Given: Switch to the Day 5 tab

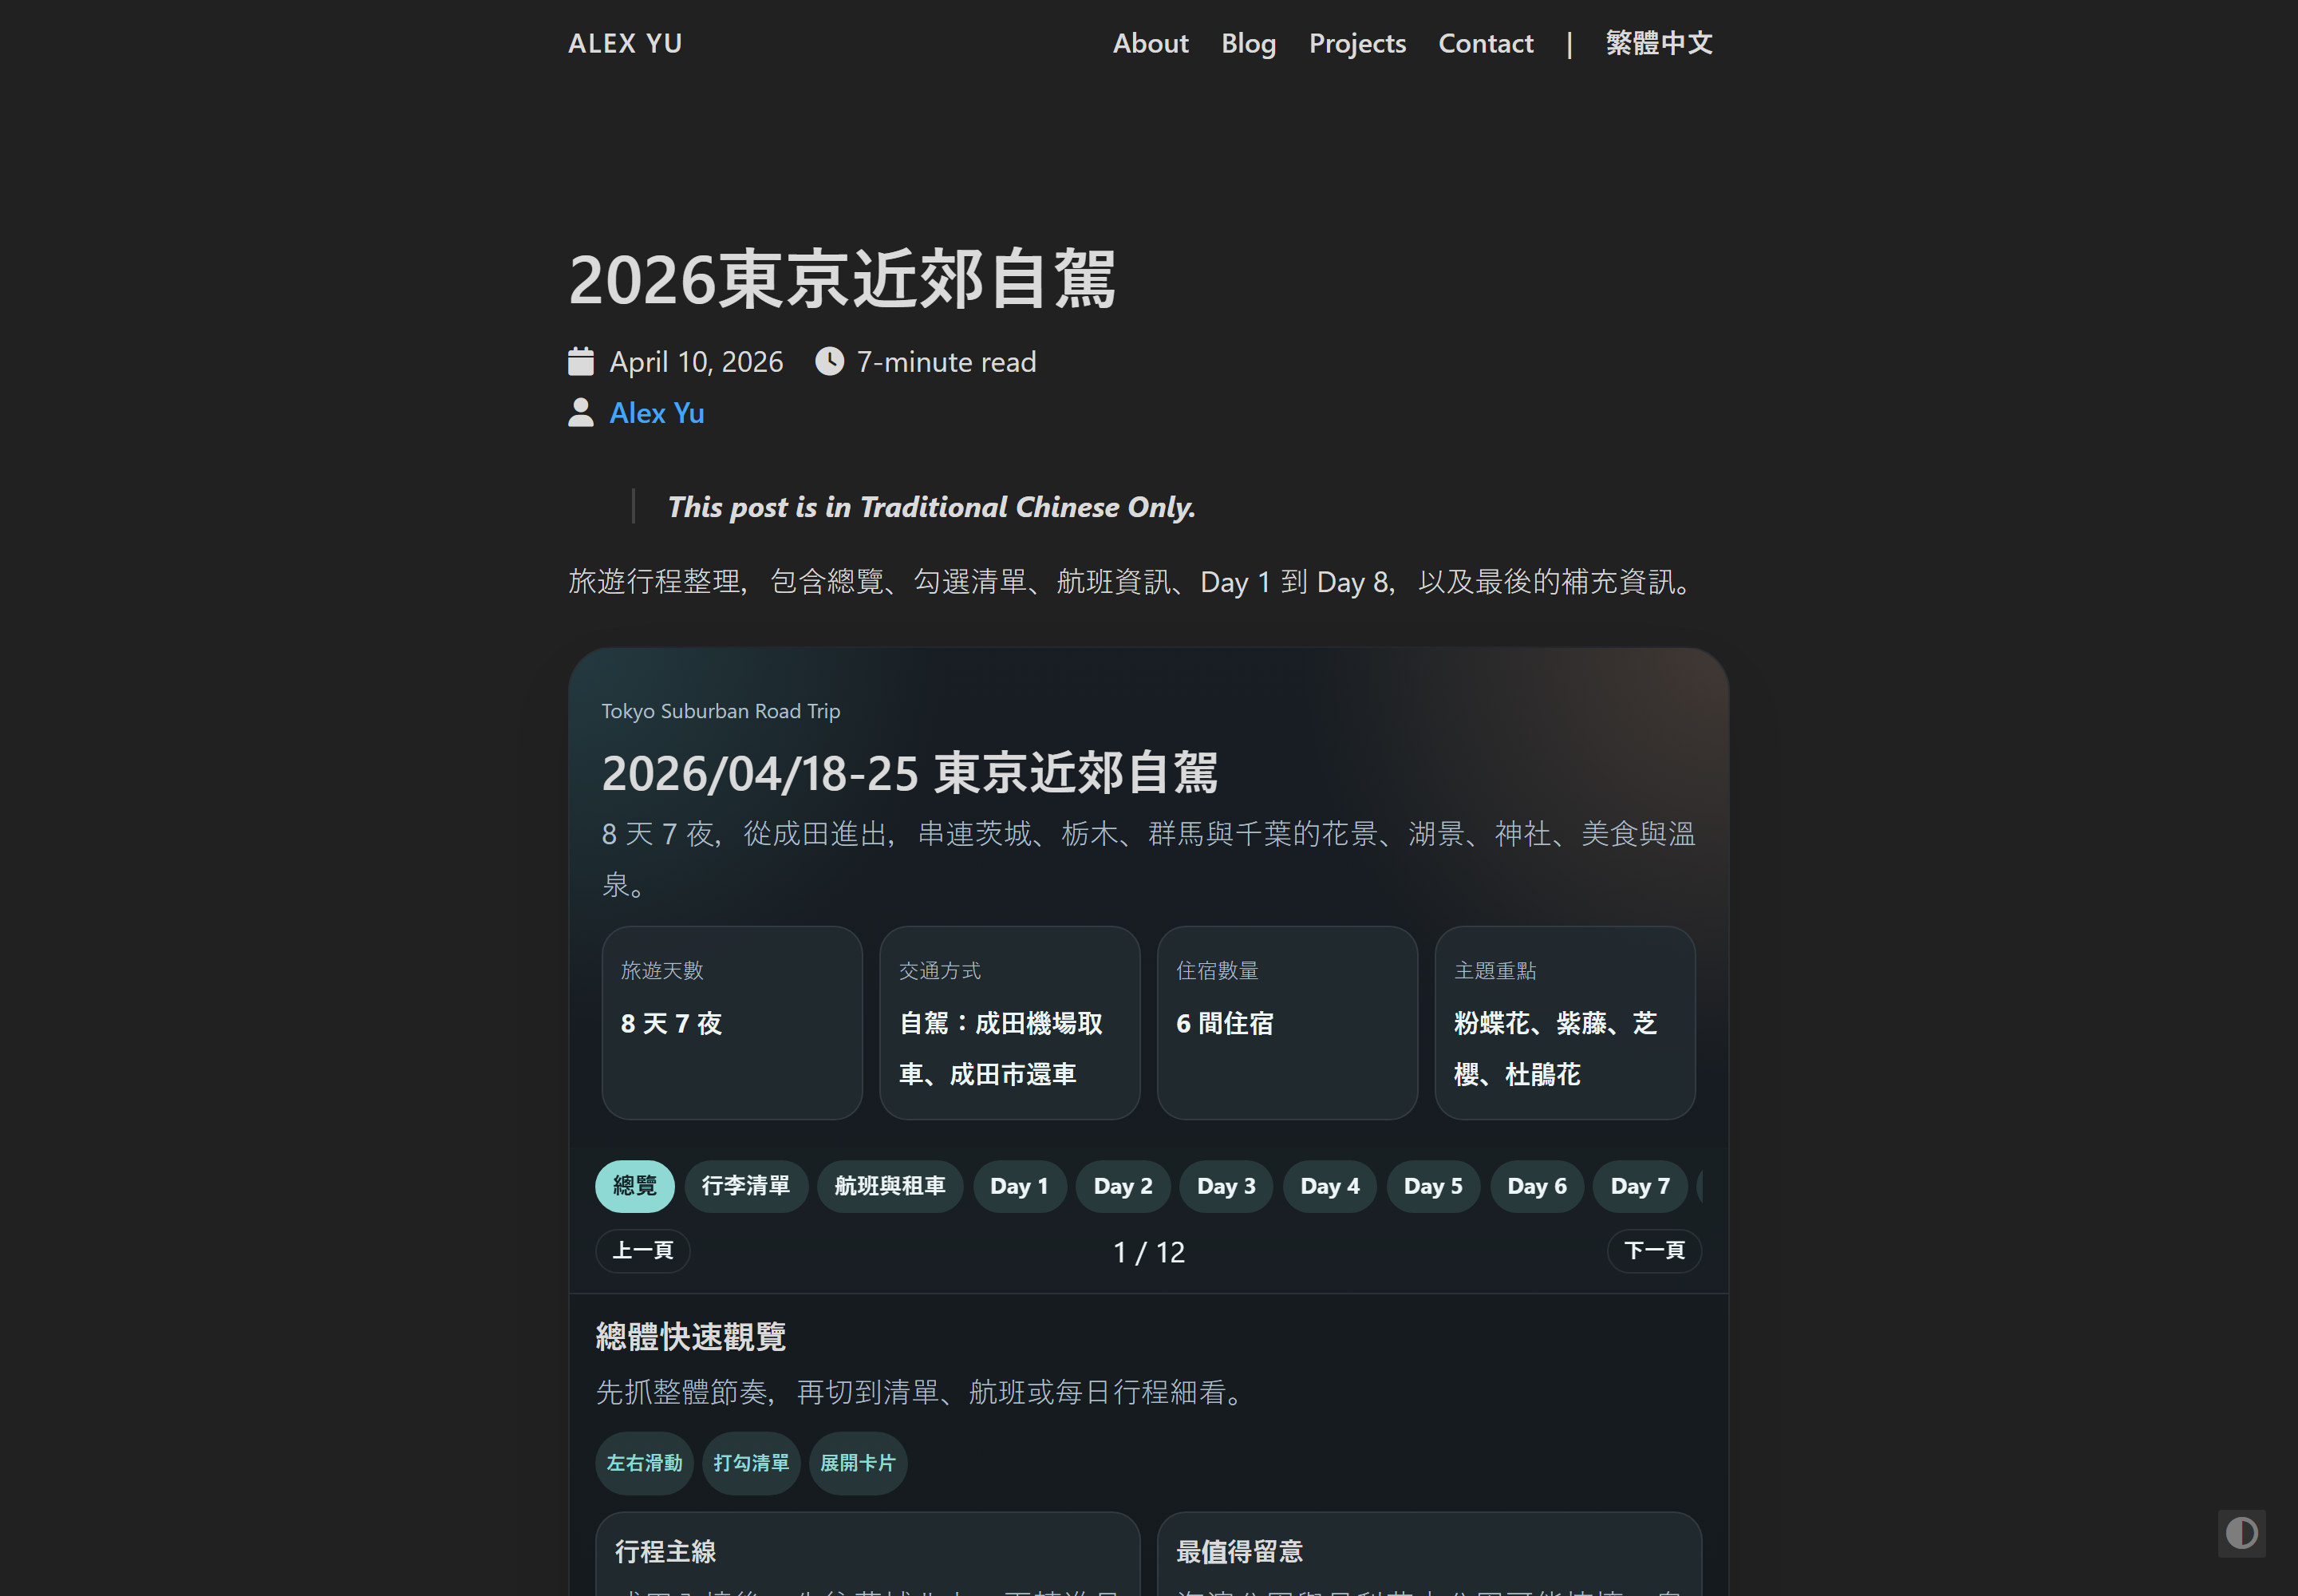Looking at the screenshot, I should [1433, 1186].
